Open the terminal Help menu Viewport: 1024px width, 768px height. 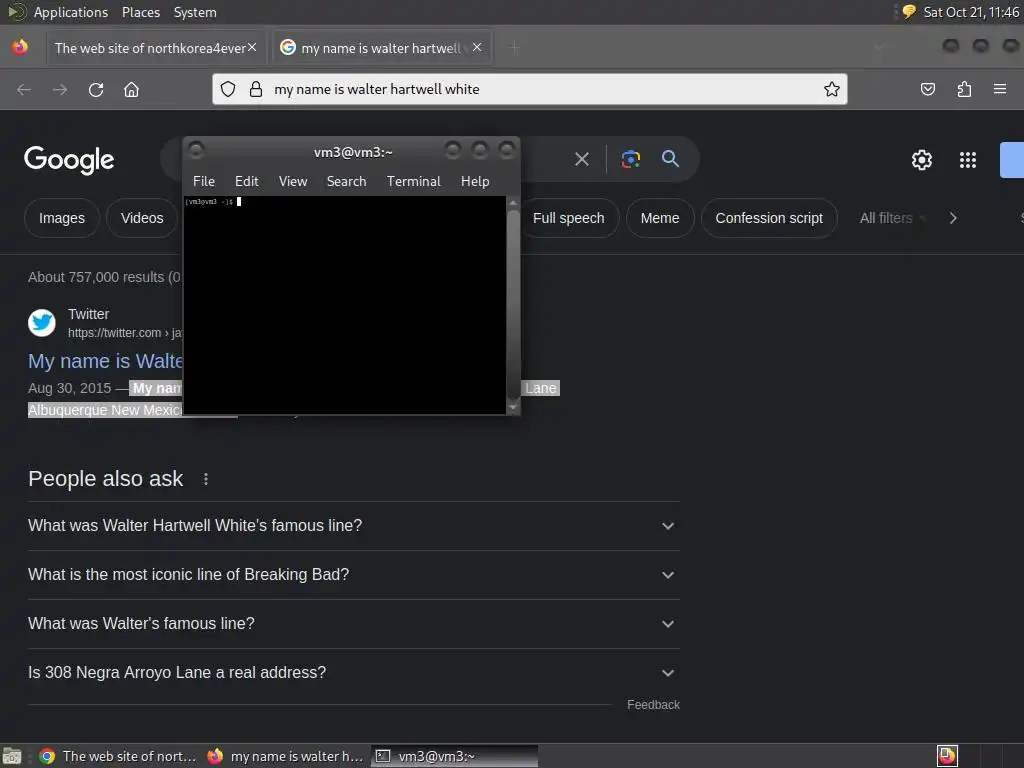point(475,181)
